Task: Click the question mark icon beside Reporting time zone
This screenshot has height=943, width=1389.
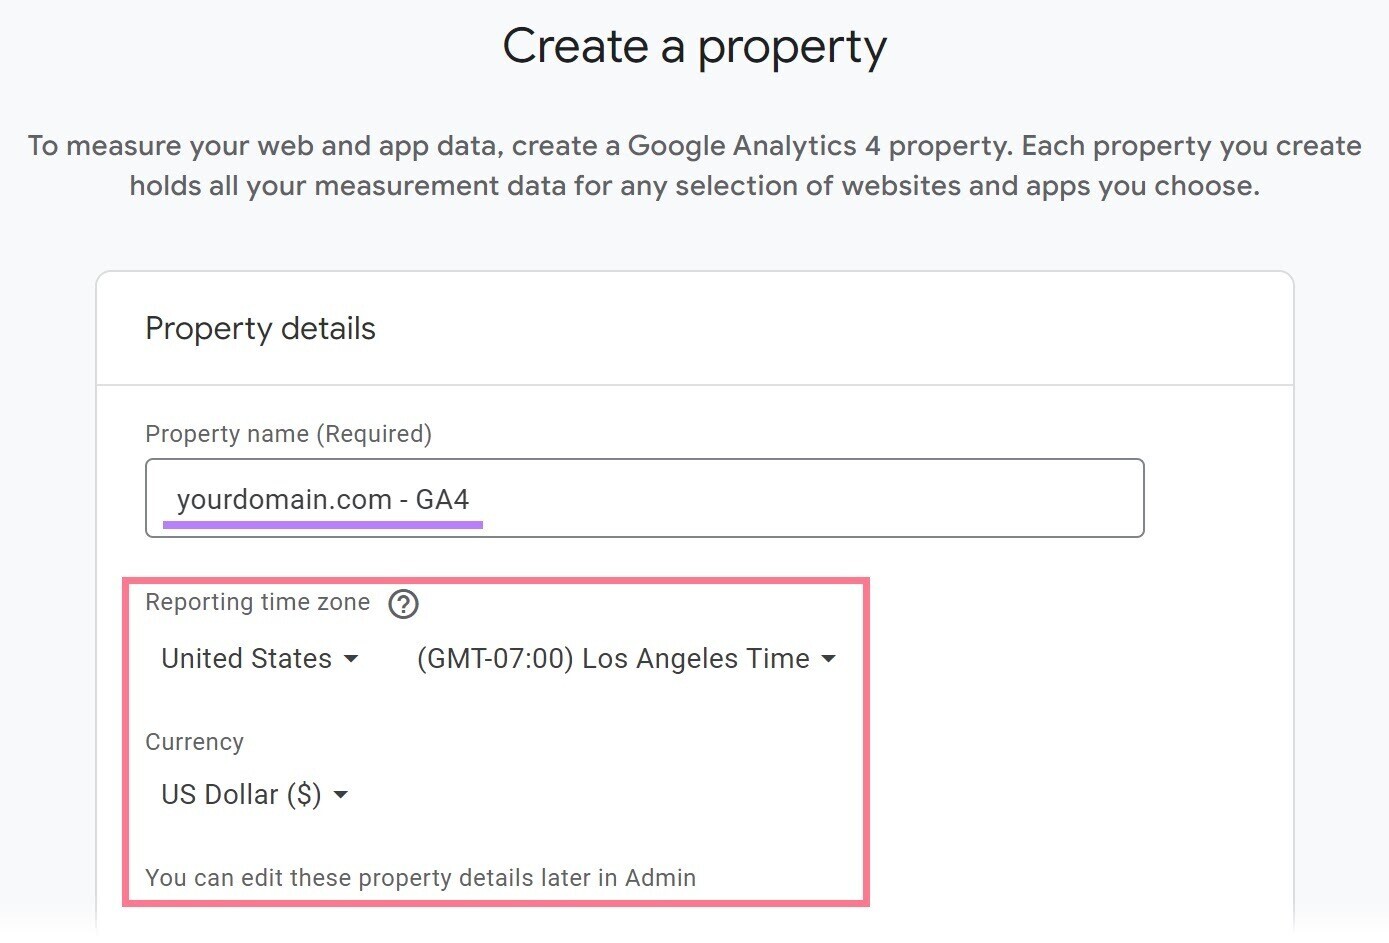Action: (x=403, y=603)
